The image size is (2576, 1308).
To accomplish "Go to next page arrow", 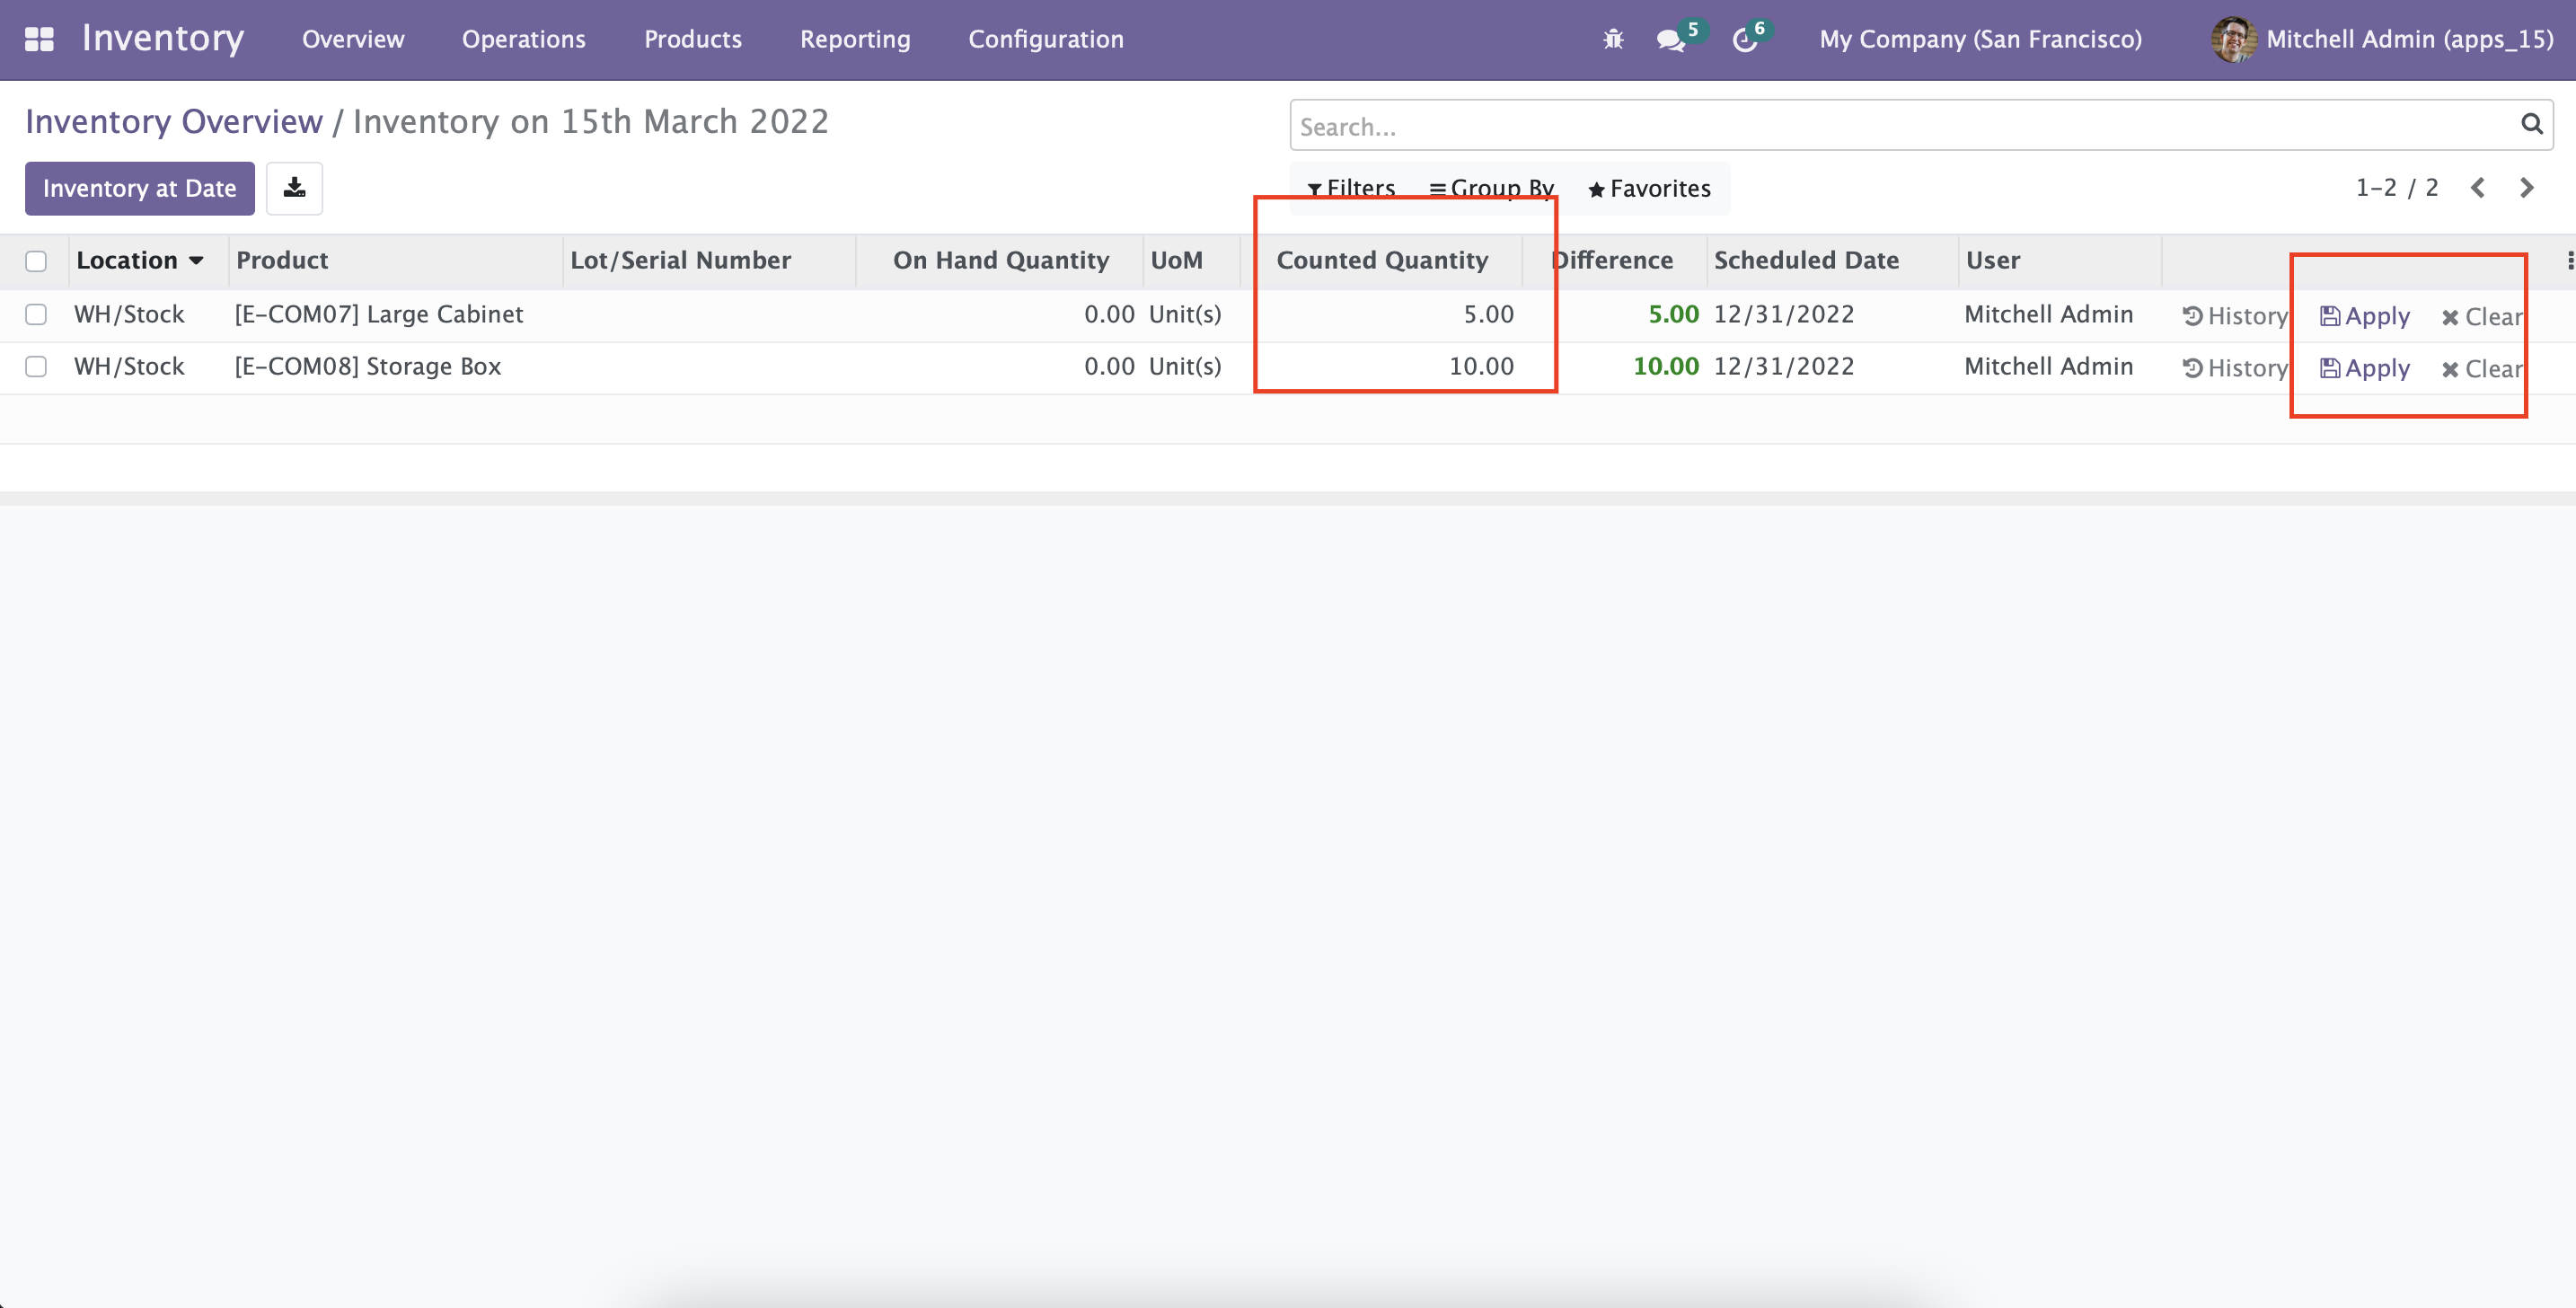I will point(2527,188).
